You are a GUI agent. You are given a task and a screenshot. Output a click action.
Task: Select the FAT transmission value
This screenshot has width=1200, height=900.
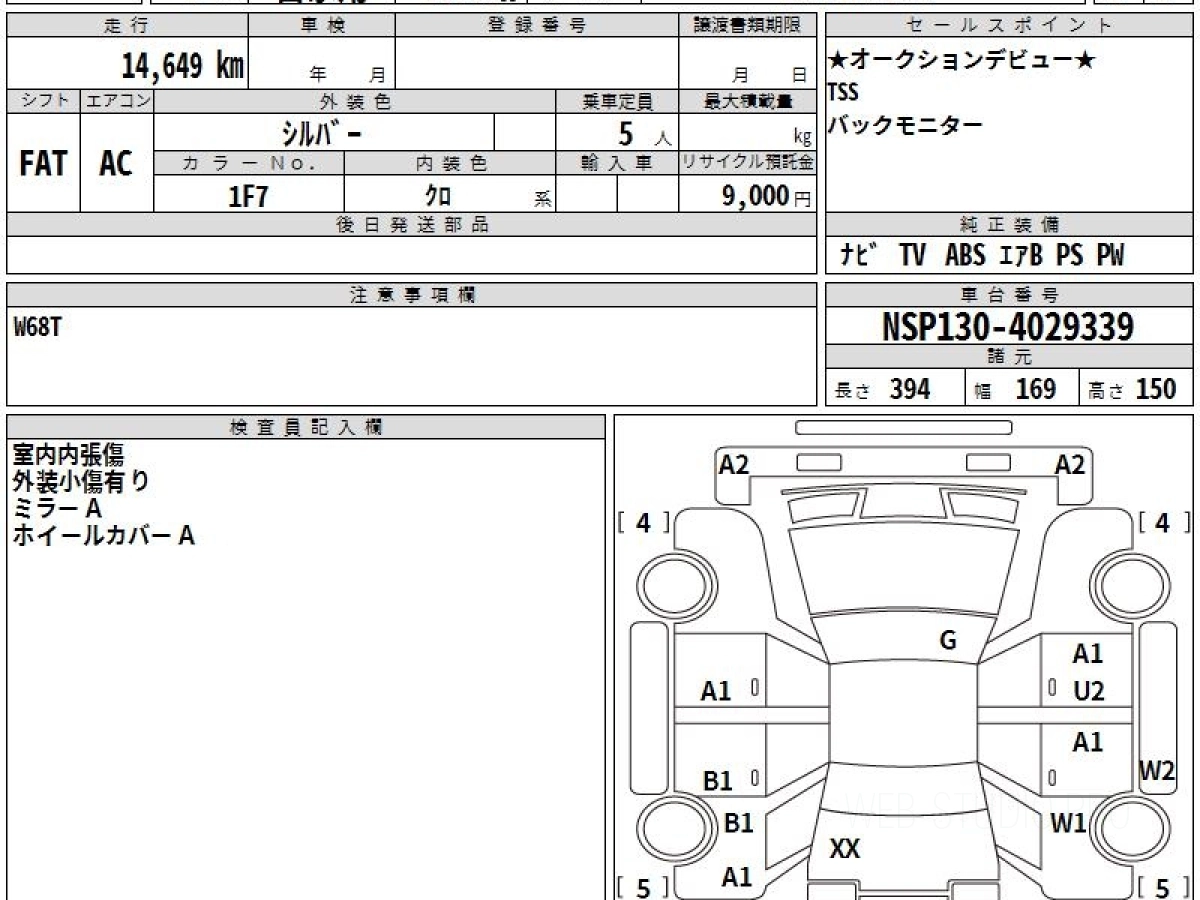pyautogui.click(x=43, y=163)
